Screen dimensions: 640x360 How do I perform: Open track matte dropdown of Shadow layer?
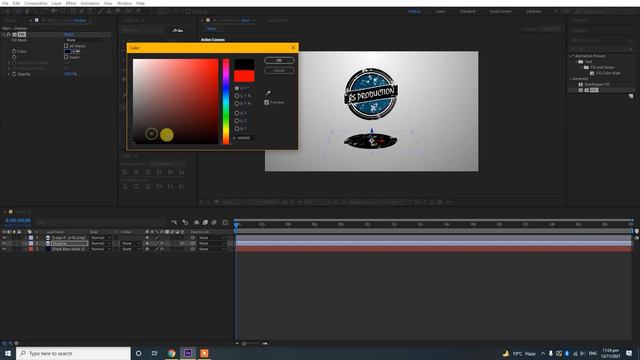click(130, 243)
